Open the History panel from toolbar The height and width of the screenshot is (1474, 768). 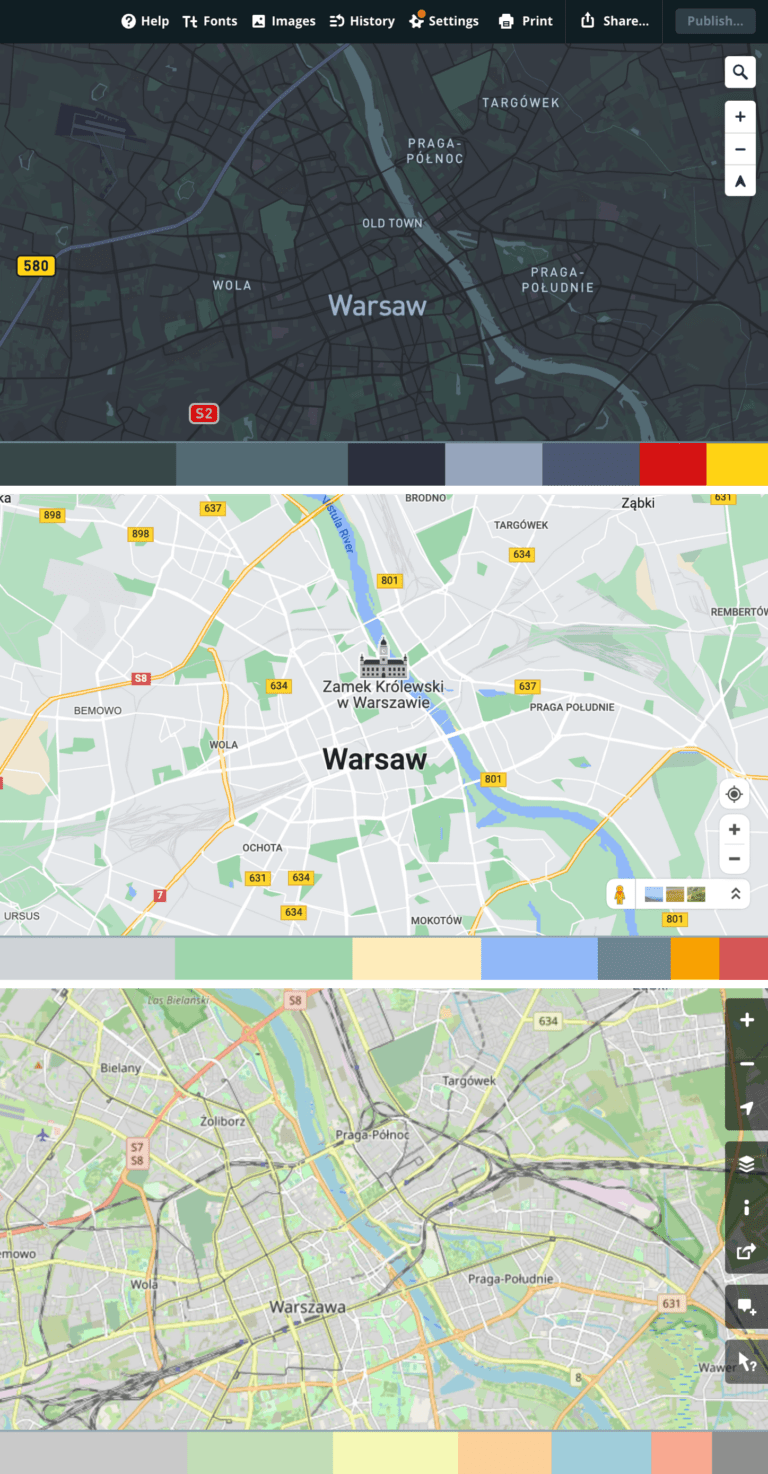tap(361, 21)
